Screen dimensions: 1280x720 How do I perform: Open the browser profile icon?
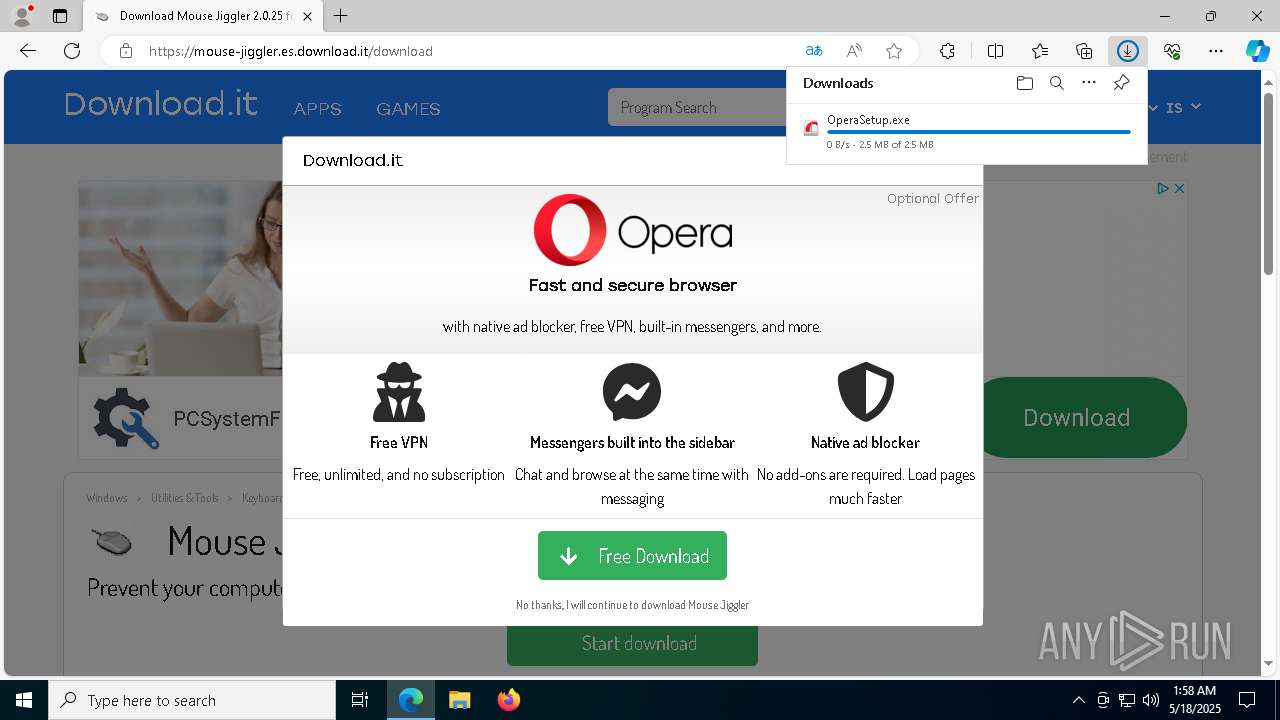coord(22,16)
